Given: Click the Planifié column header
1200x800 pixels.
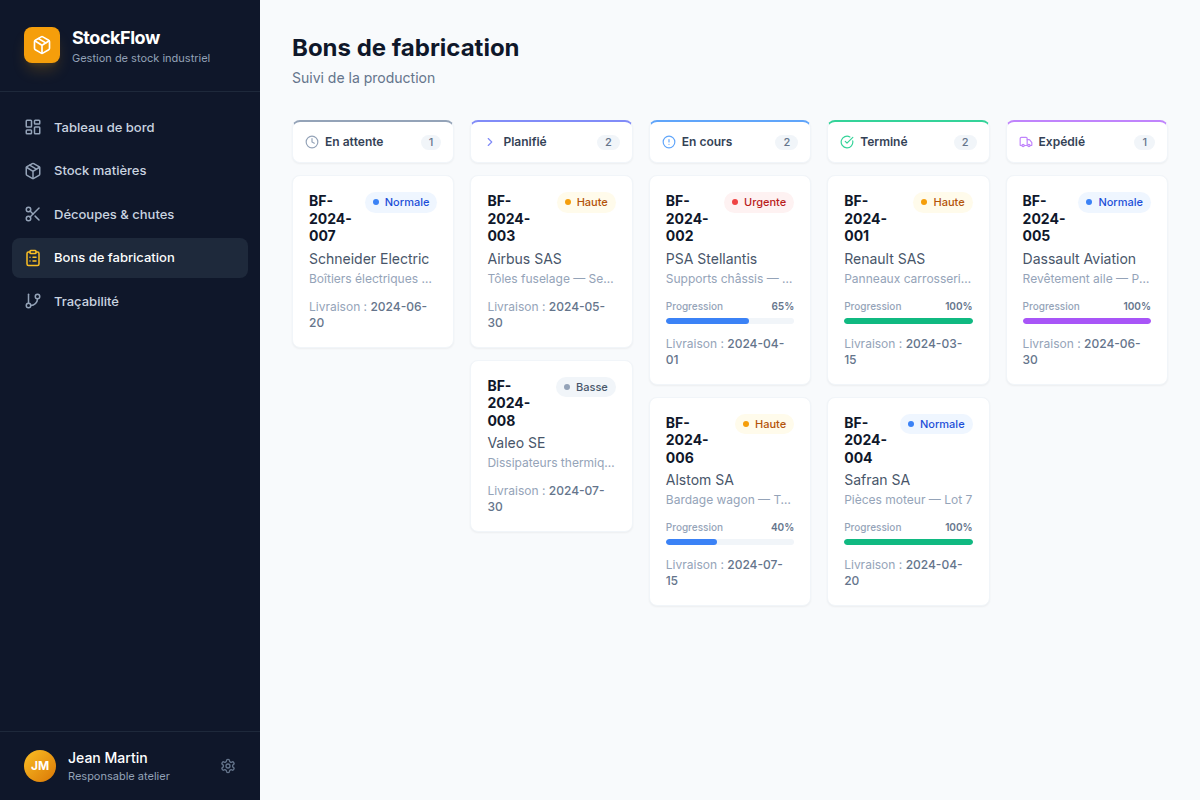Looking at the screenshot, I should pyautogui.click(x=551, y=142).
